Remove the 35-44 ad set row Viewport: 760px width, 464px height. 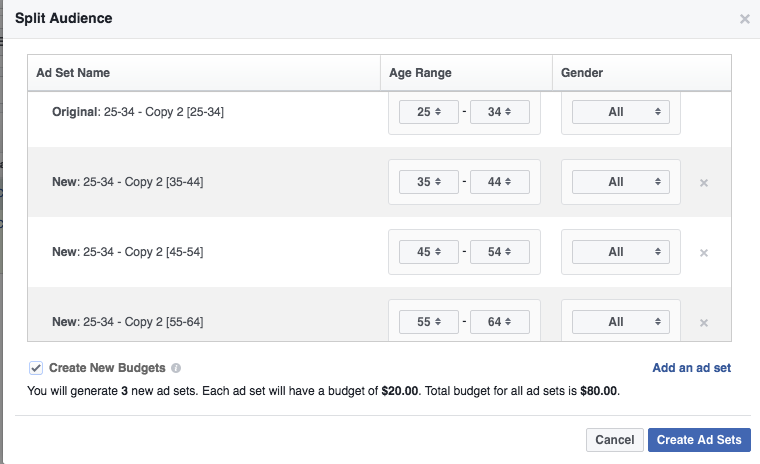tap(704, 183)
